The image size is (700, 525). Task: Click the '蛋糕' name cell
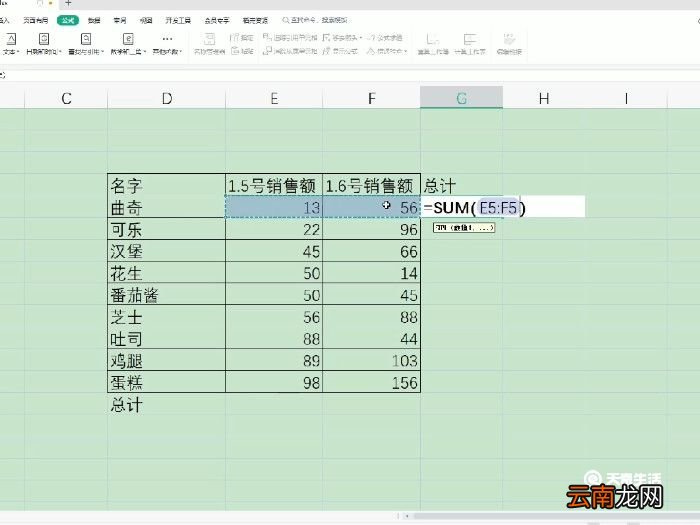[167, 382]
